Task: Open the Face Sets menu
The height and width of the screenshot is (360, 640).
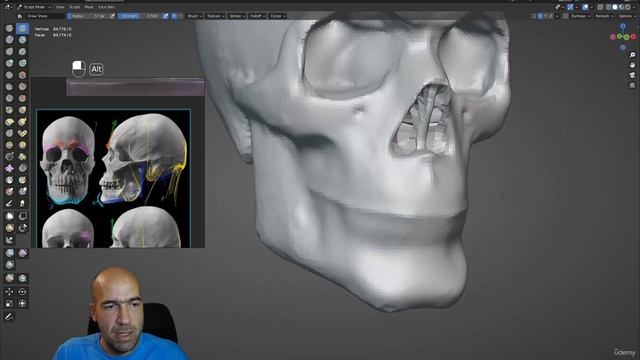Action: click(106, 7)
